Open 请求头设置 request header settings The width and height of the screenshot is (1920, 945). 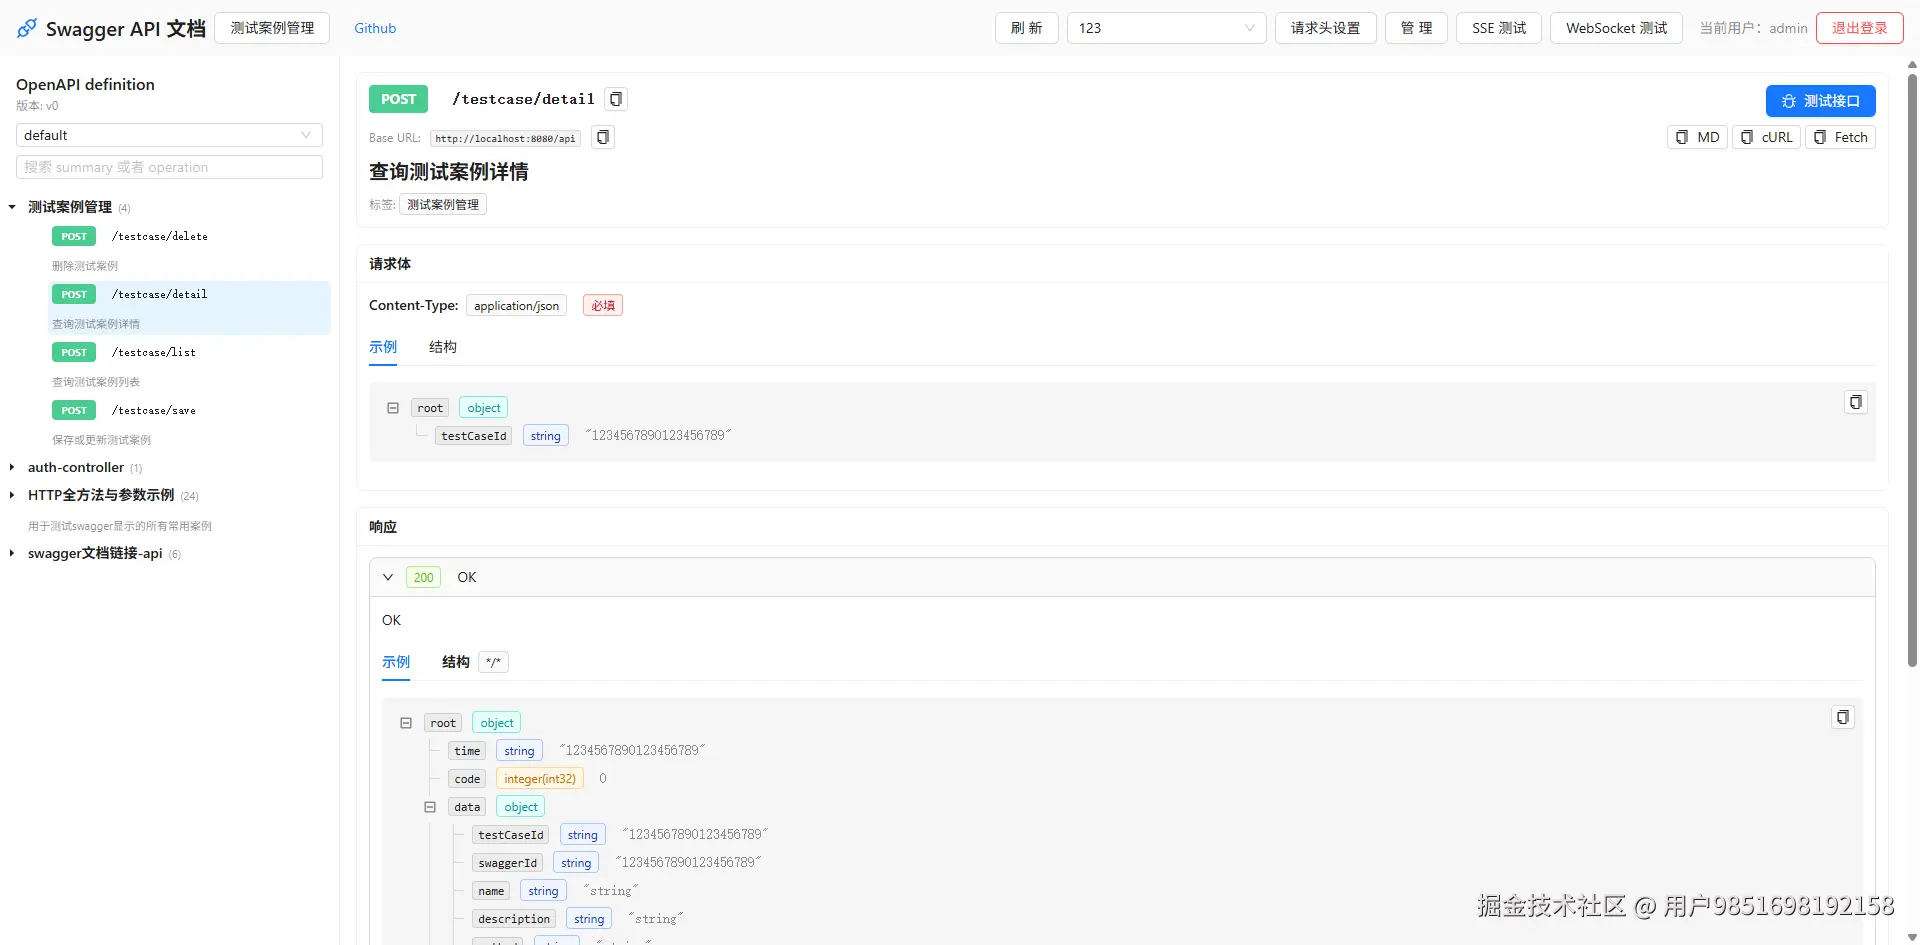tap(1325, 27)
